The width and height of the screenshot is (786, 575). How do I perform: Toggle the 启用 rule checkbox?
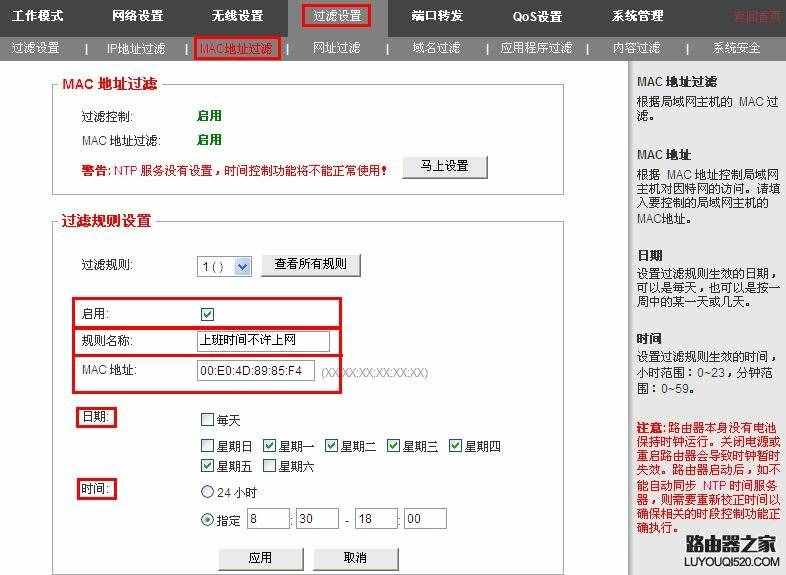coord(207,314)
